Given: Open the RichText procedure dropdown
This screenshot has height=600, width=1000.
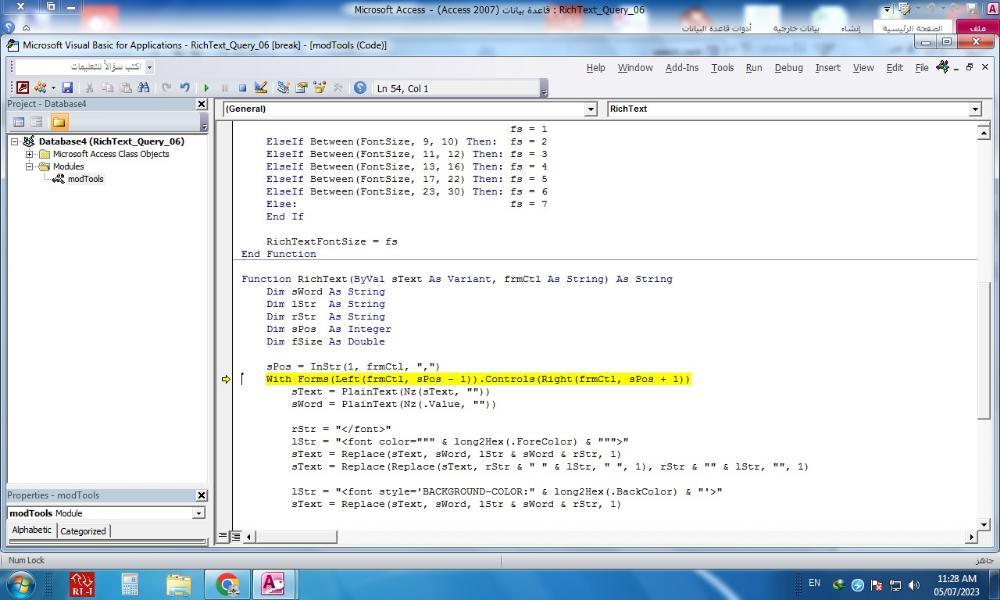Looking at the screenshot, I should tap(974, 110).
